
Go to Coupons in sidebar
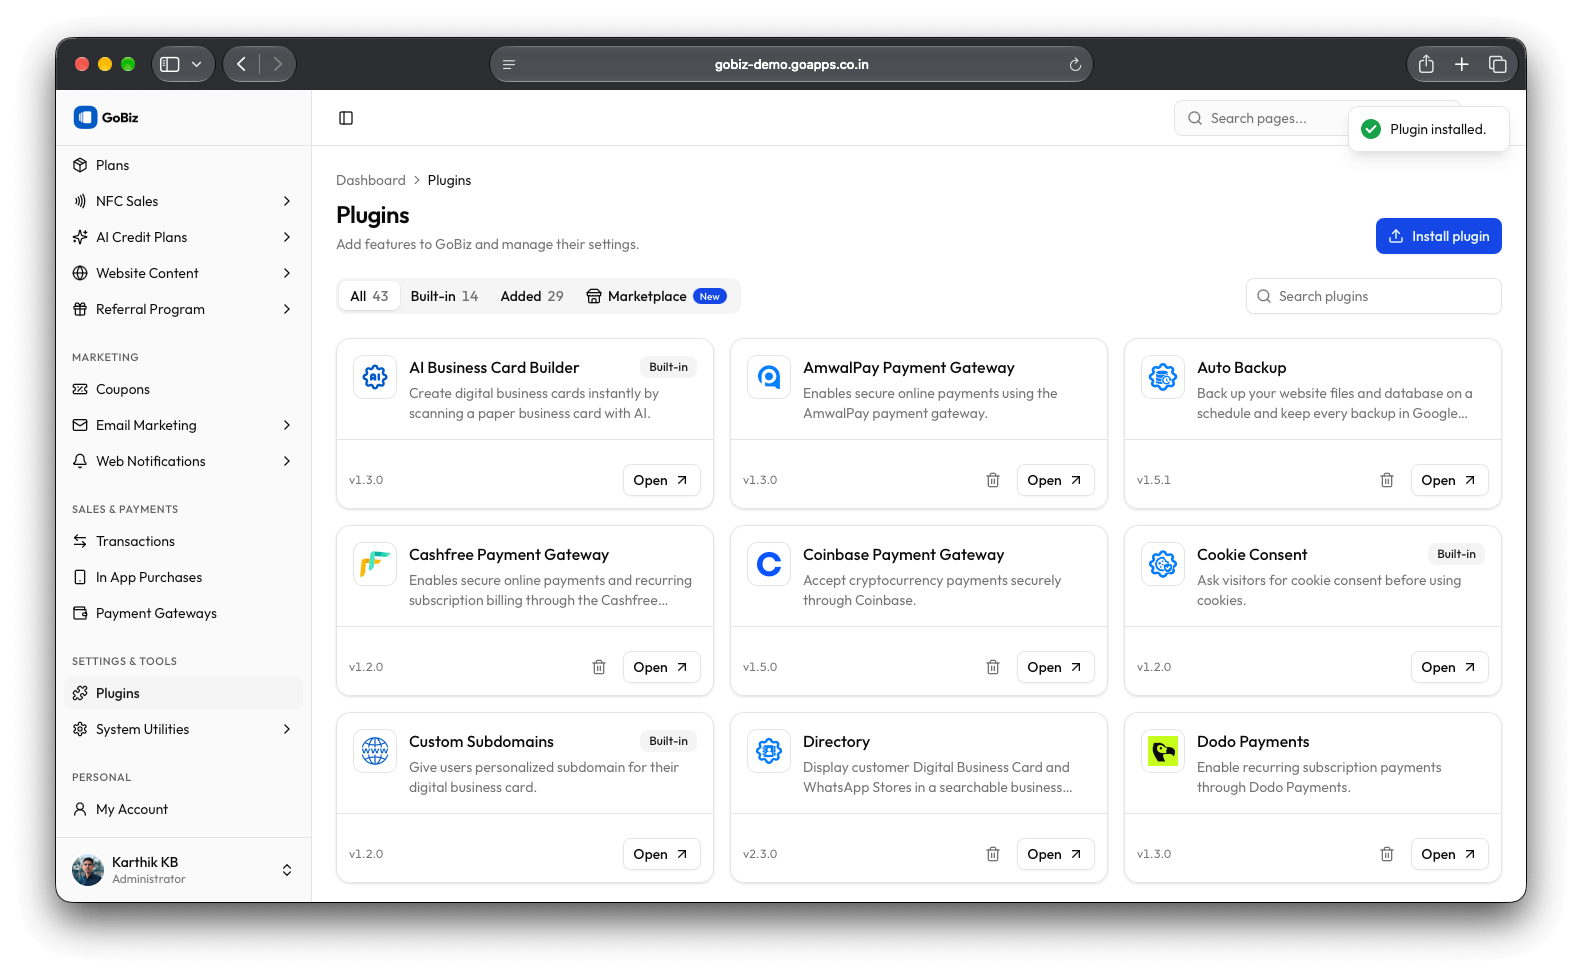183,389
